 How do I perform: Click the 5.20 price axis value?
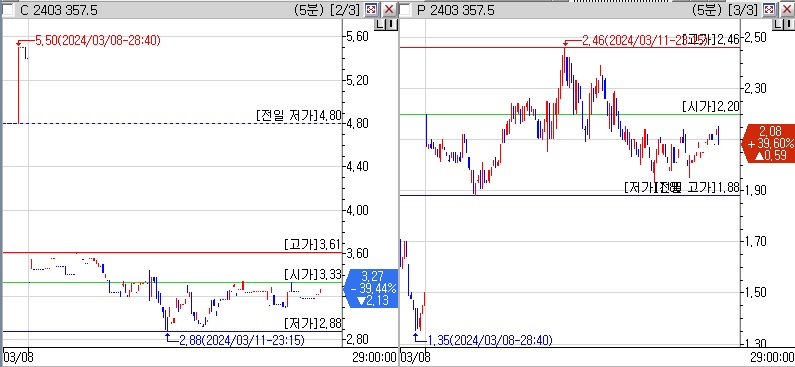click(357, 80)
